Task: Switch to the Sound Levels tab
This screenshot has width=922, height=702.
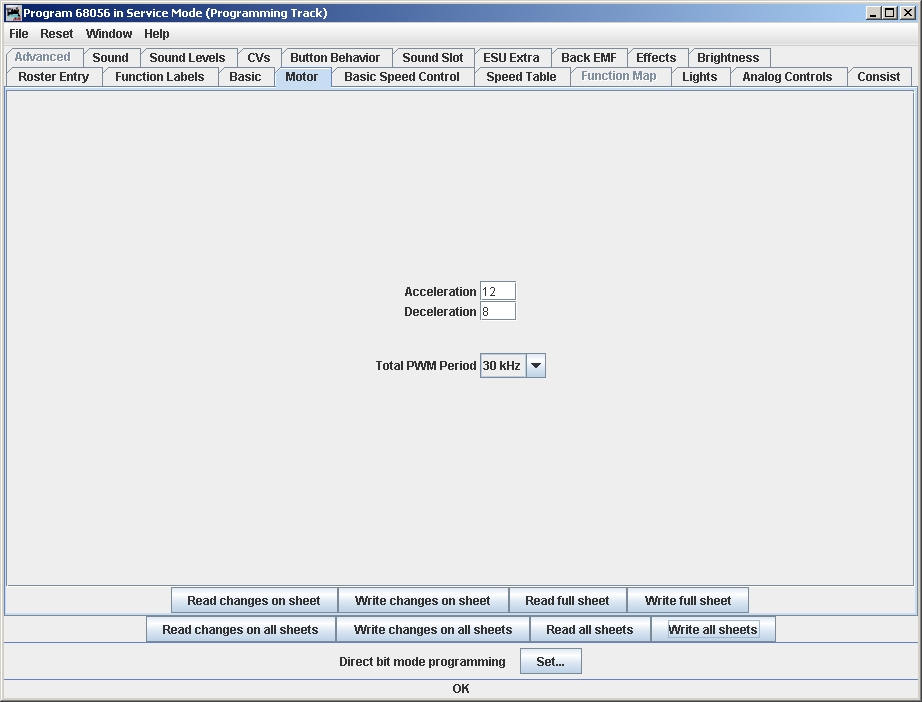Action: 187,58
